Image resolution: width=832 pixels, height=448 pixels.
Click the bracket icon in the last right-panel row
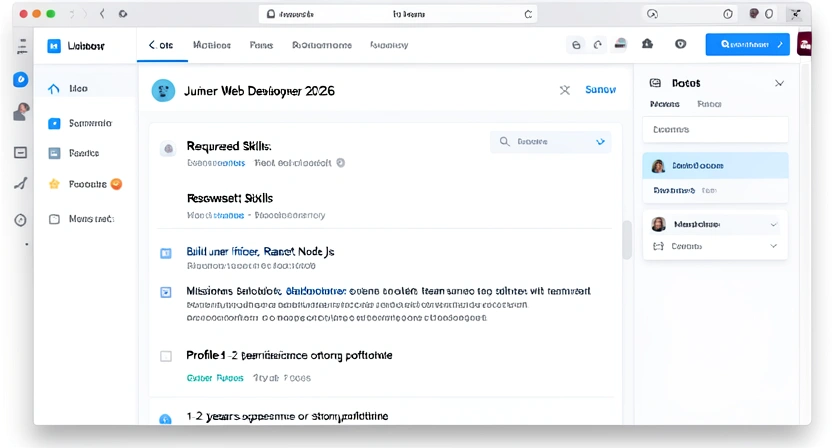[658, 246]
